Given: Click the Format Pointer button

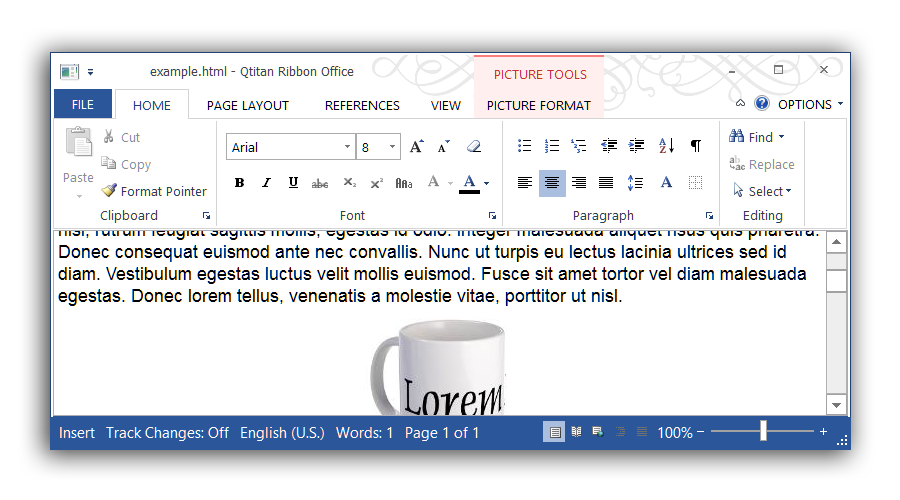Looking at the screenshot, I should (154, 191).
